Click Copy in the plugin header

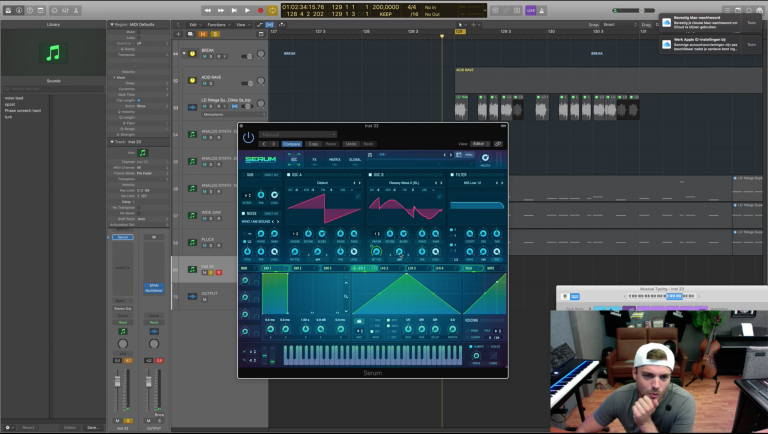pos(313,144)
